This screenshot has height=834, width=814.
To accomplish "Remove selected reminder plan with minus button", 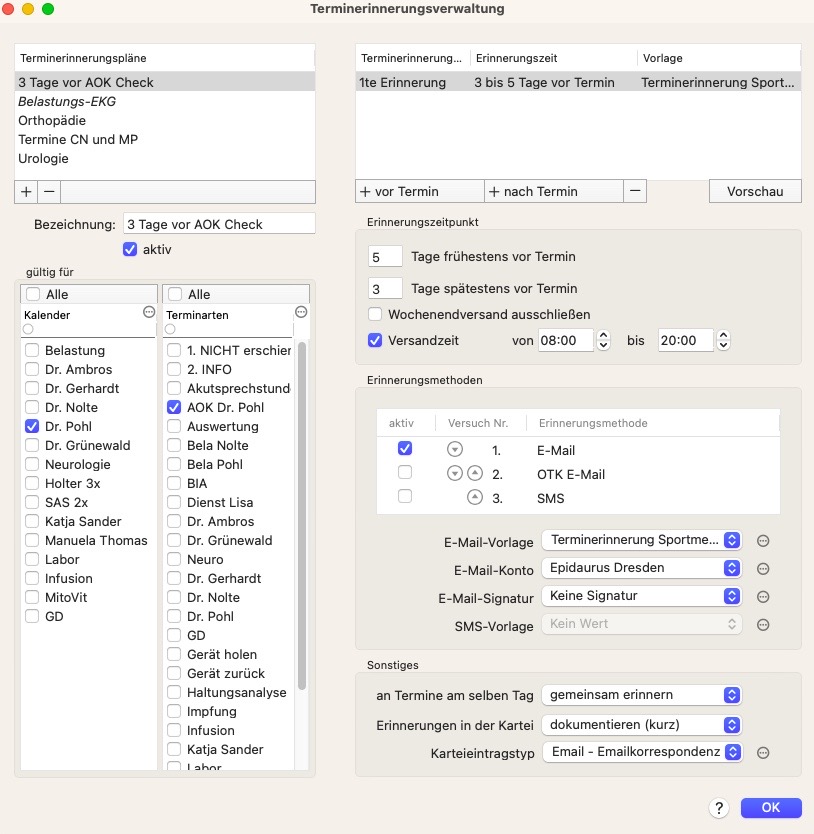I will click(49, 191).
